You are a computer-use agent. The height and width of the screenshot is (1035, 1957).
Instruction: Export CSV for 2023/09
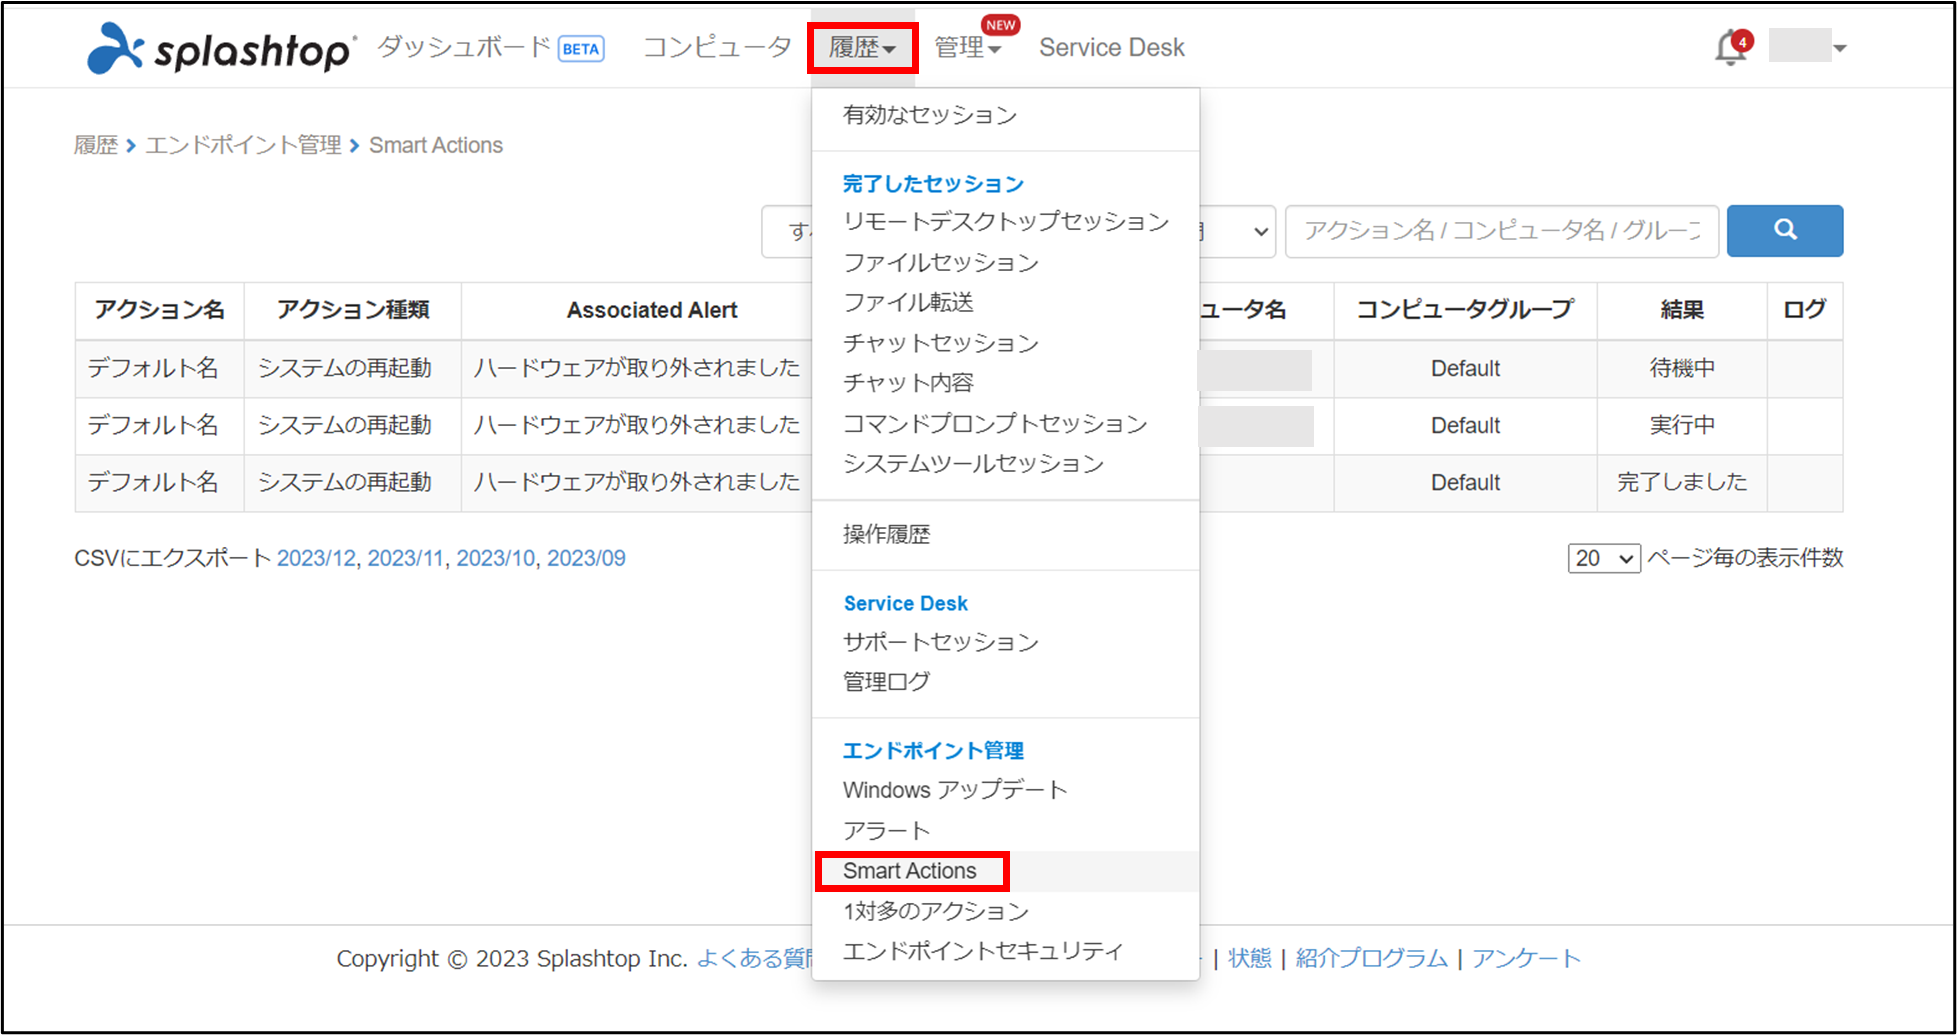coord(586,558)
